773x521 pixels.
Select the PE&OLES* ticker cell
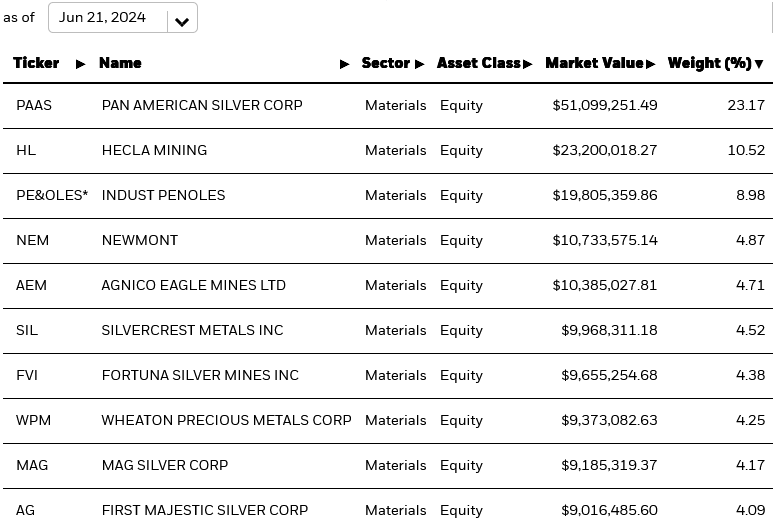52,195
